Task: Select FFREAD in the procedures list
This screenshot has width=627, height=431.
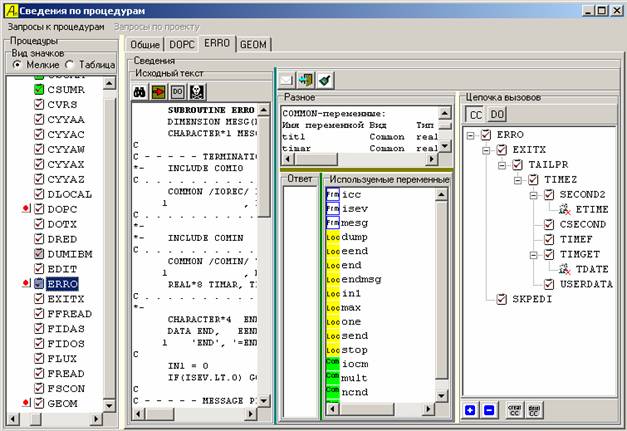Action: pos(70,314)
